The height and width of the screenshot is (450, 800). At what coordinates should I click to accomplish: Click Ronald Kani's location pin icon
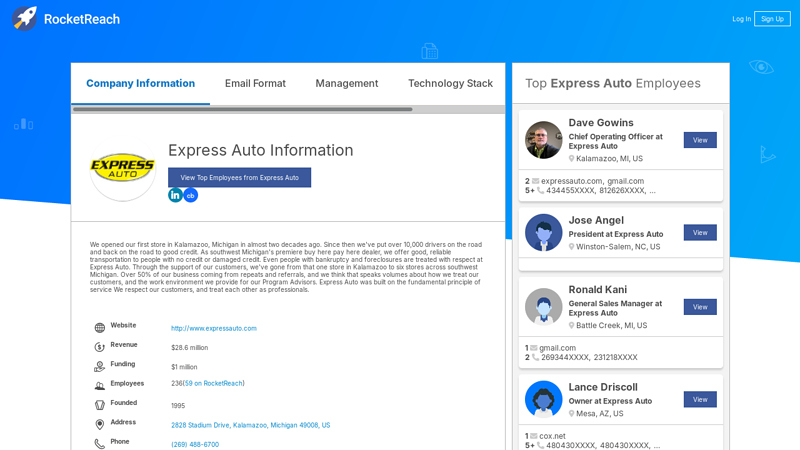pos(571,326)
